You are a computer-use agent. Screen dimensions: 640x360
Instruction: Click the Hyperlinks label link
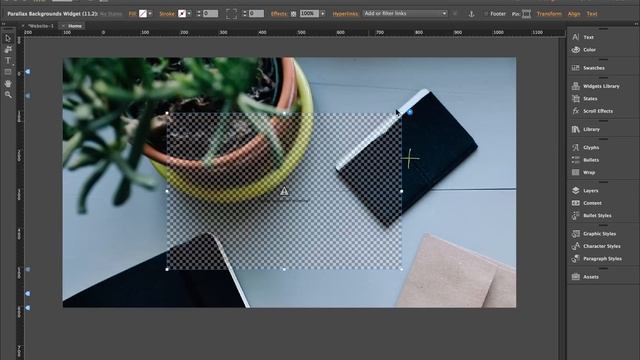(345, 14)
